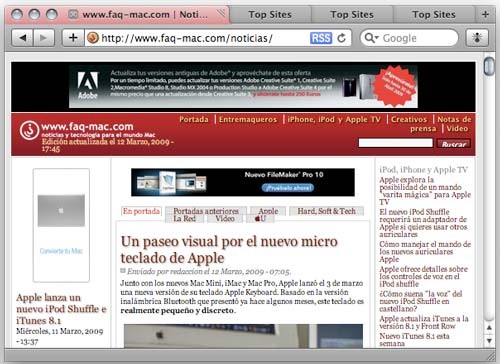Open a new tab with plus icon
This screenshot has width=500, height=364.
click(x=485, y=14)
